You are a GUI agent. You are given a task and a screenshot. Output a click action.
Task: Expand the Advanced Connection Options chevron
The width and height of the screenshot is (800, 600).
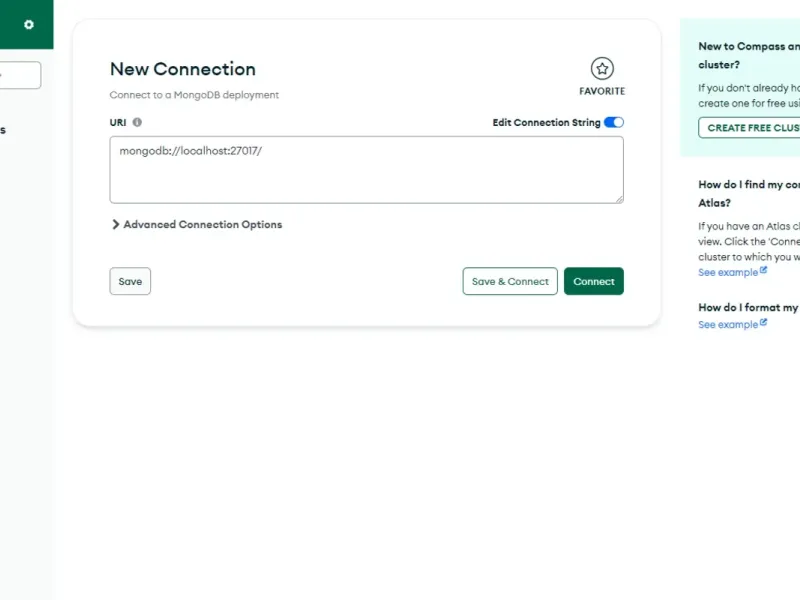(x=116, y=225)
